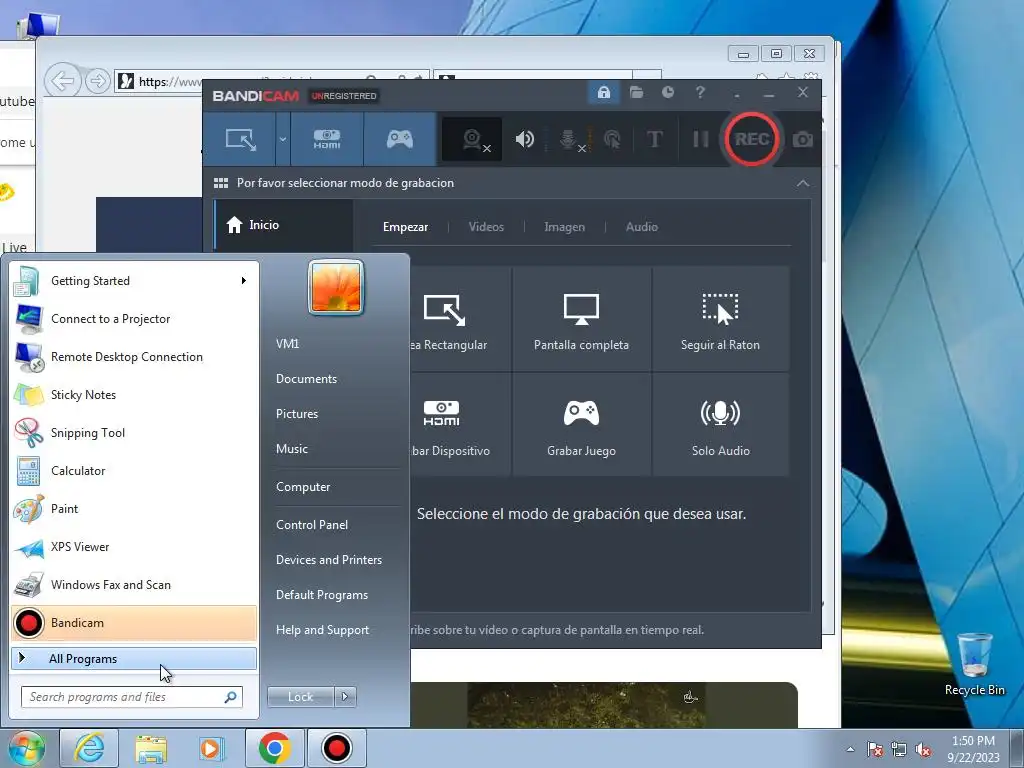1024x768 pixels.
Task: Open shutdown options arrow next to Lock
Action: tap(345, 697)
